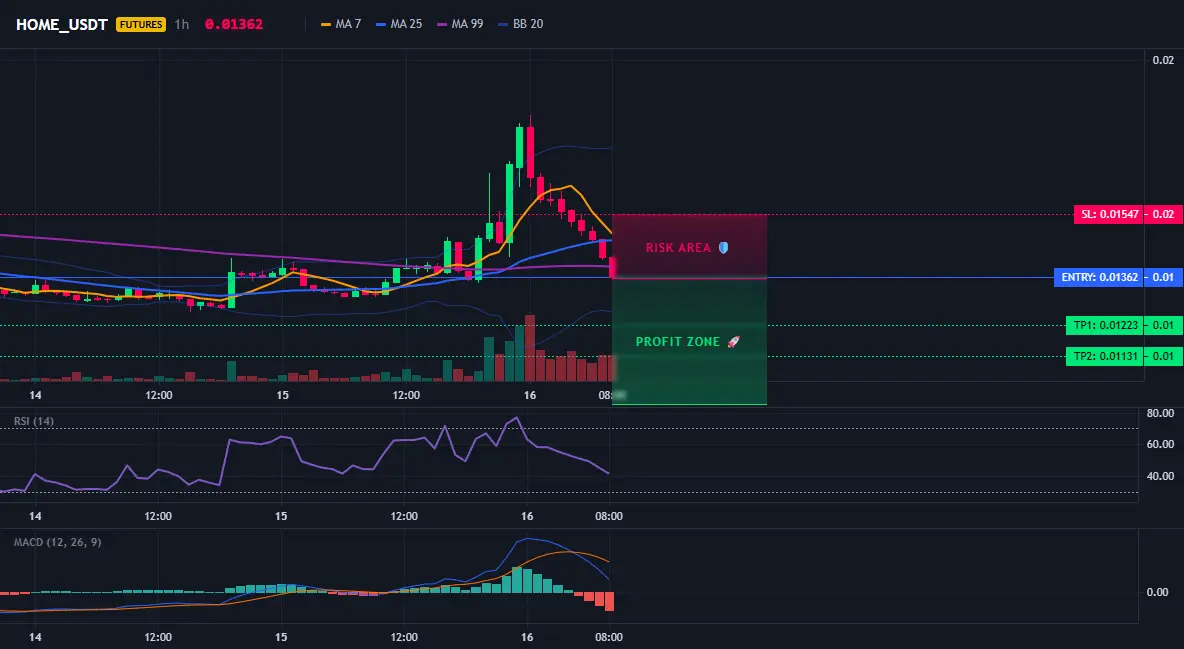
Task: Toggle the MA 99 legend entry
Action: 460,24
